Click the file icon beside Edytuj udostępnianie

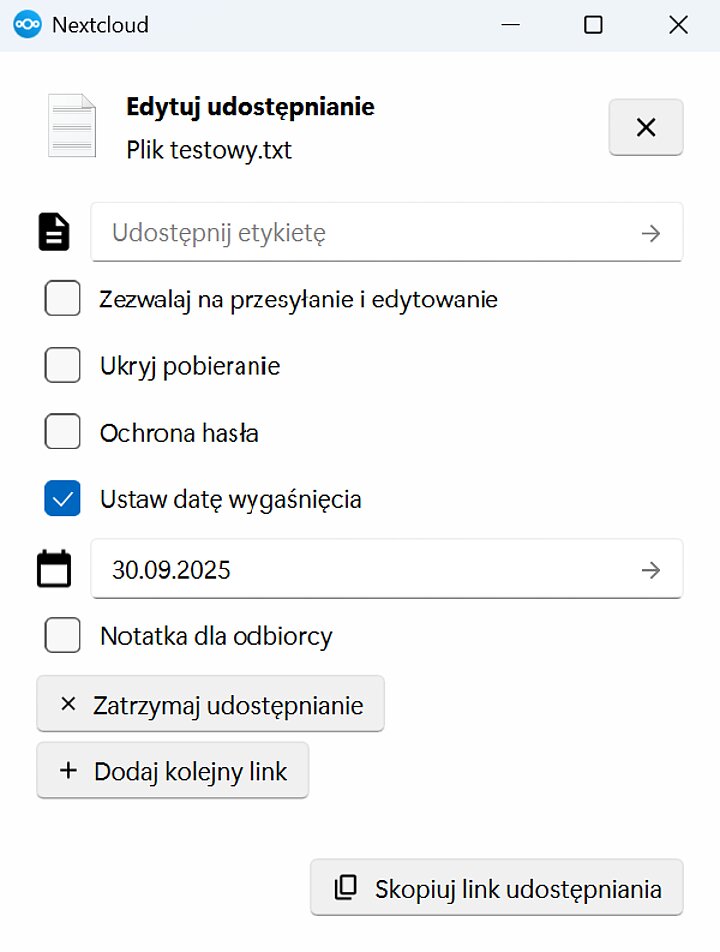click(70, 124)
